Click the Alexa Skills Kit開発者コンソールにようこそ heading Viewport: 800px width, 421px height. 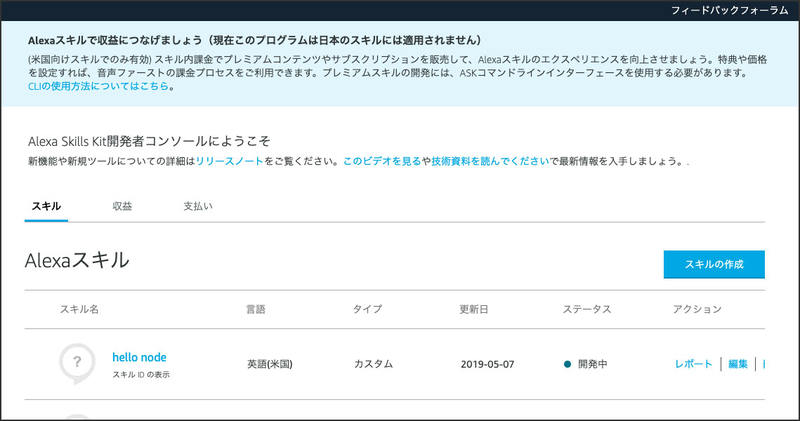149,141
